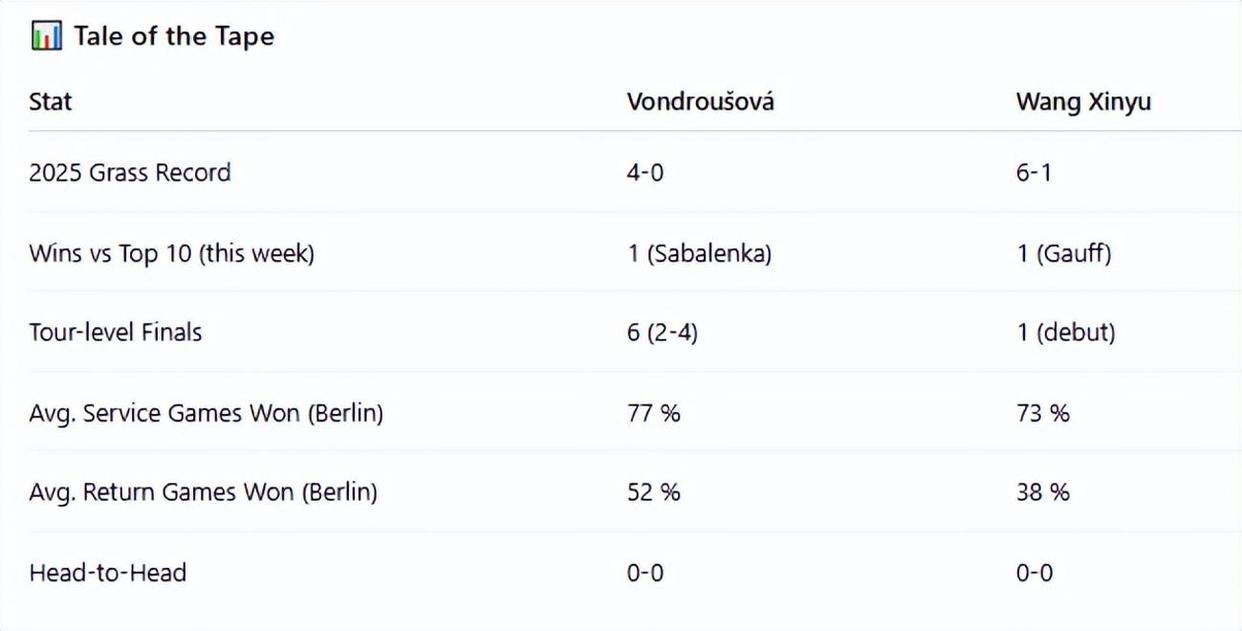Select the 2025 Grass Record row label
The width and height of the screenshot is (1242, 631).
point(130,172)
